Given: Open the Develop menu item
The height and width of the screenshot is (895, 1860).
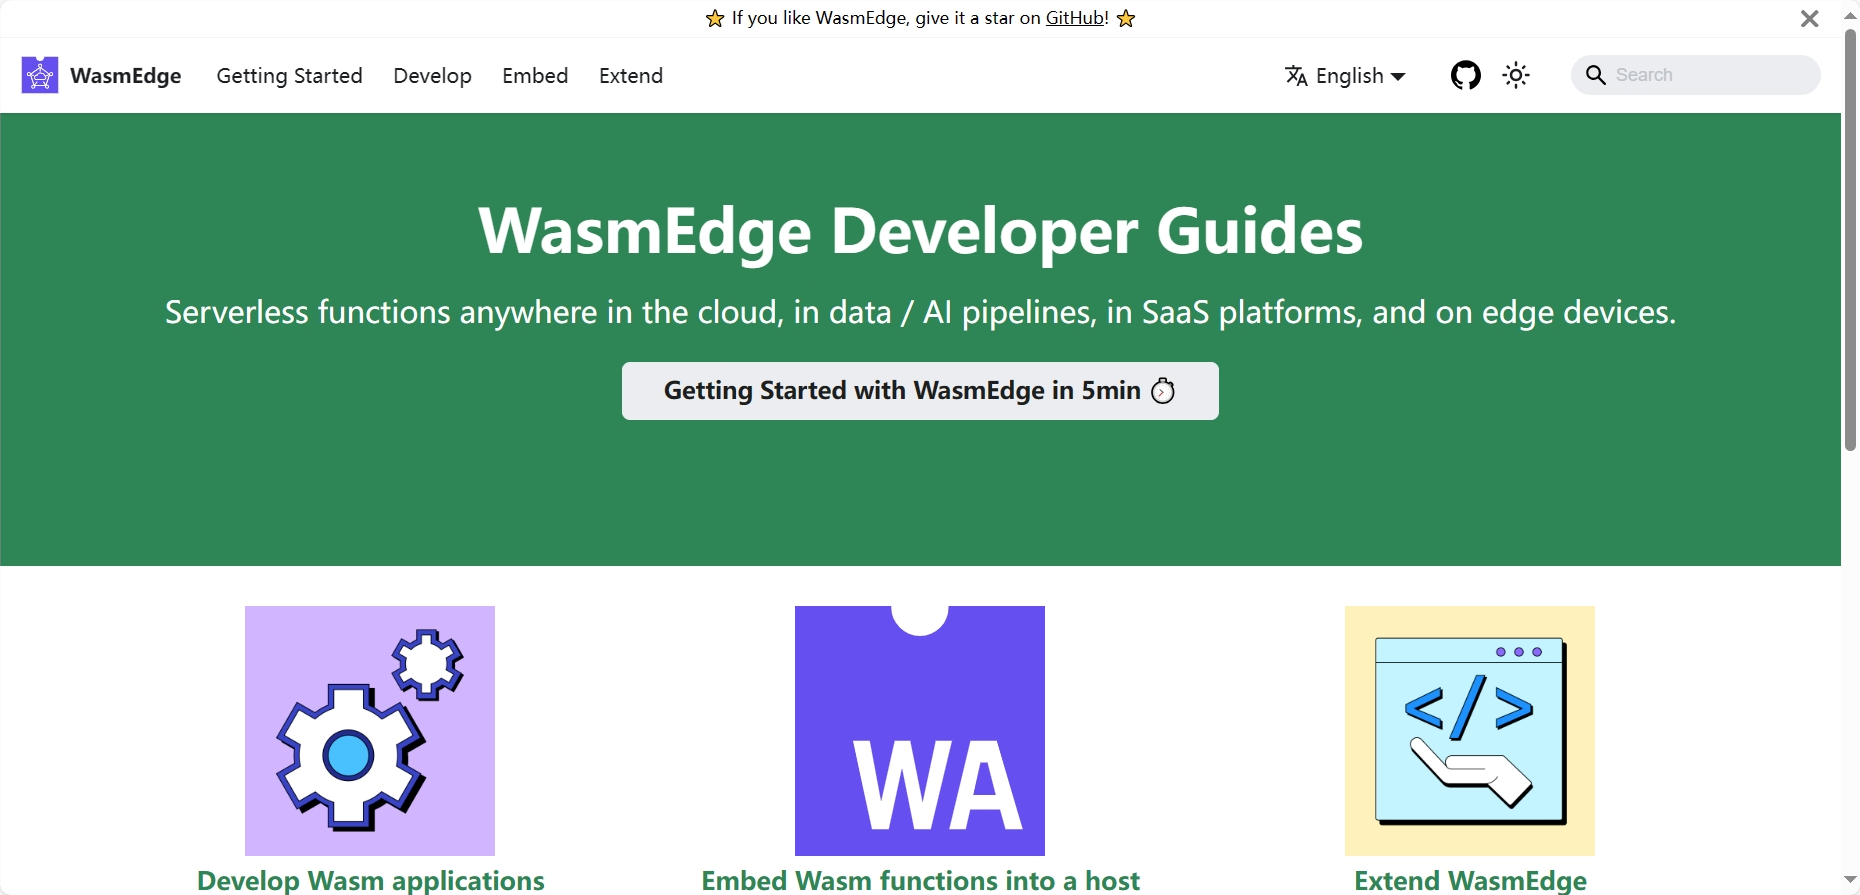Looking at the screenshot, I should click(432, 76).
